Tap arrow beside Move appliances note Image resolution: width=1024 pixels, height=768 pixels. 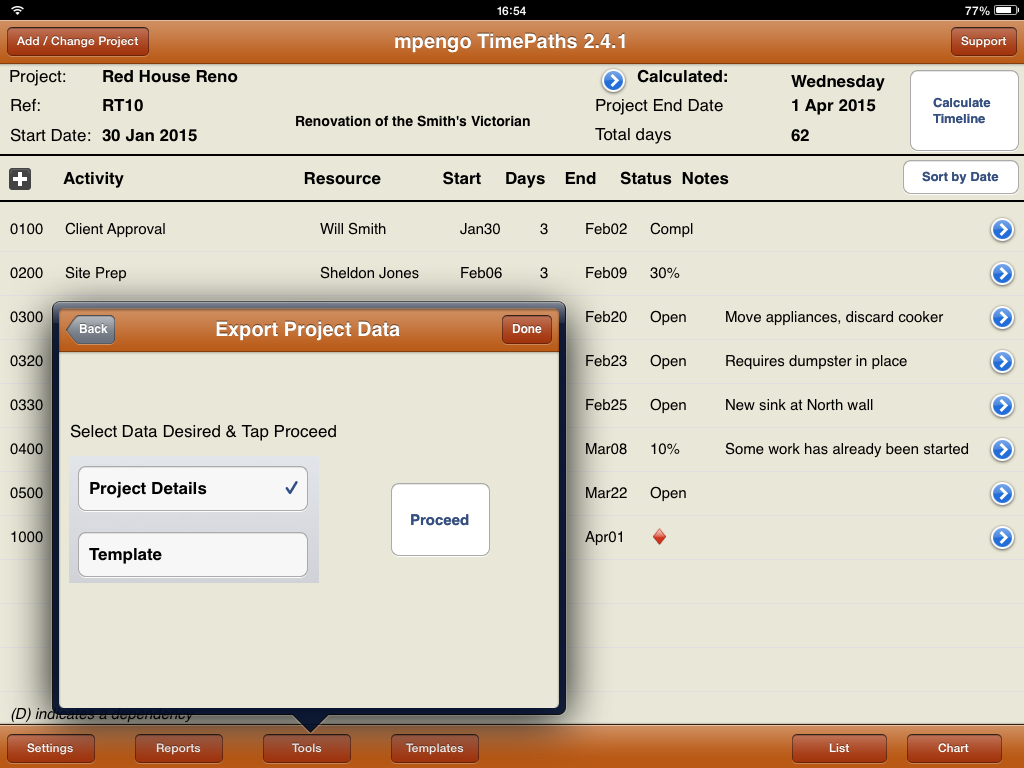point(1002,318)
